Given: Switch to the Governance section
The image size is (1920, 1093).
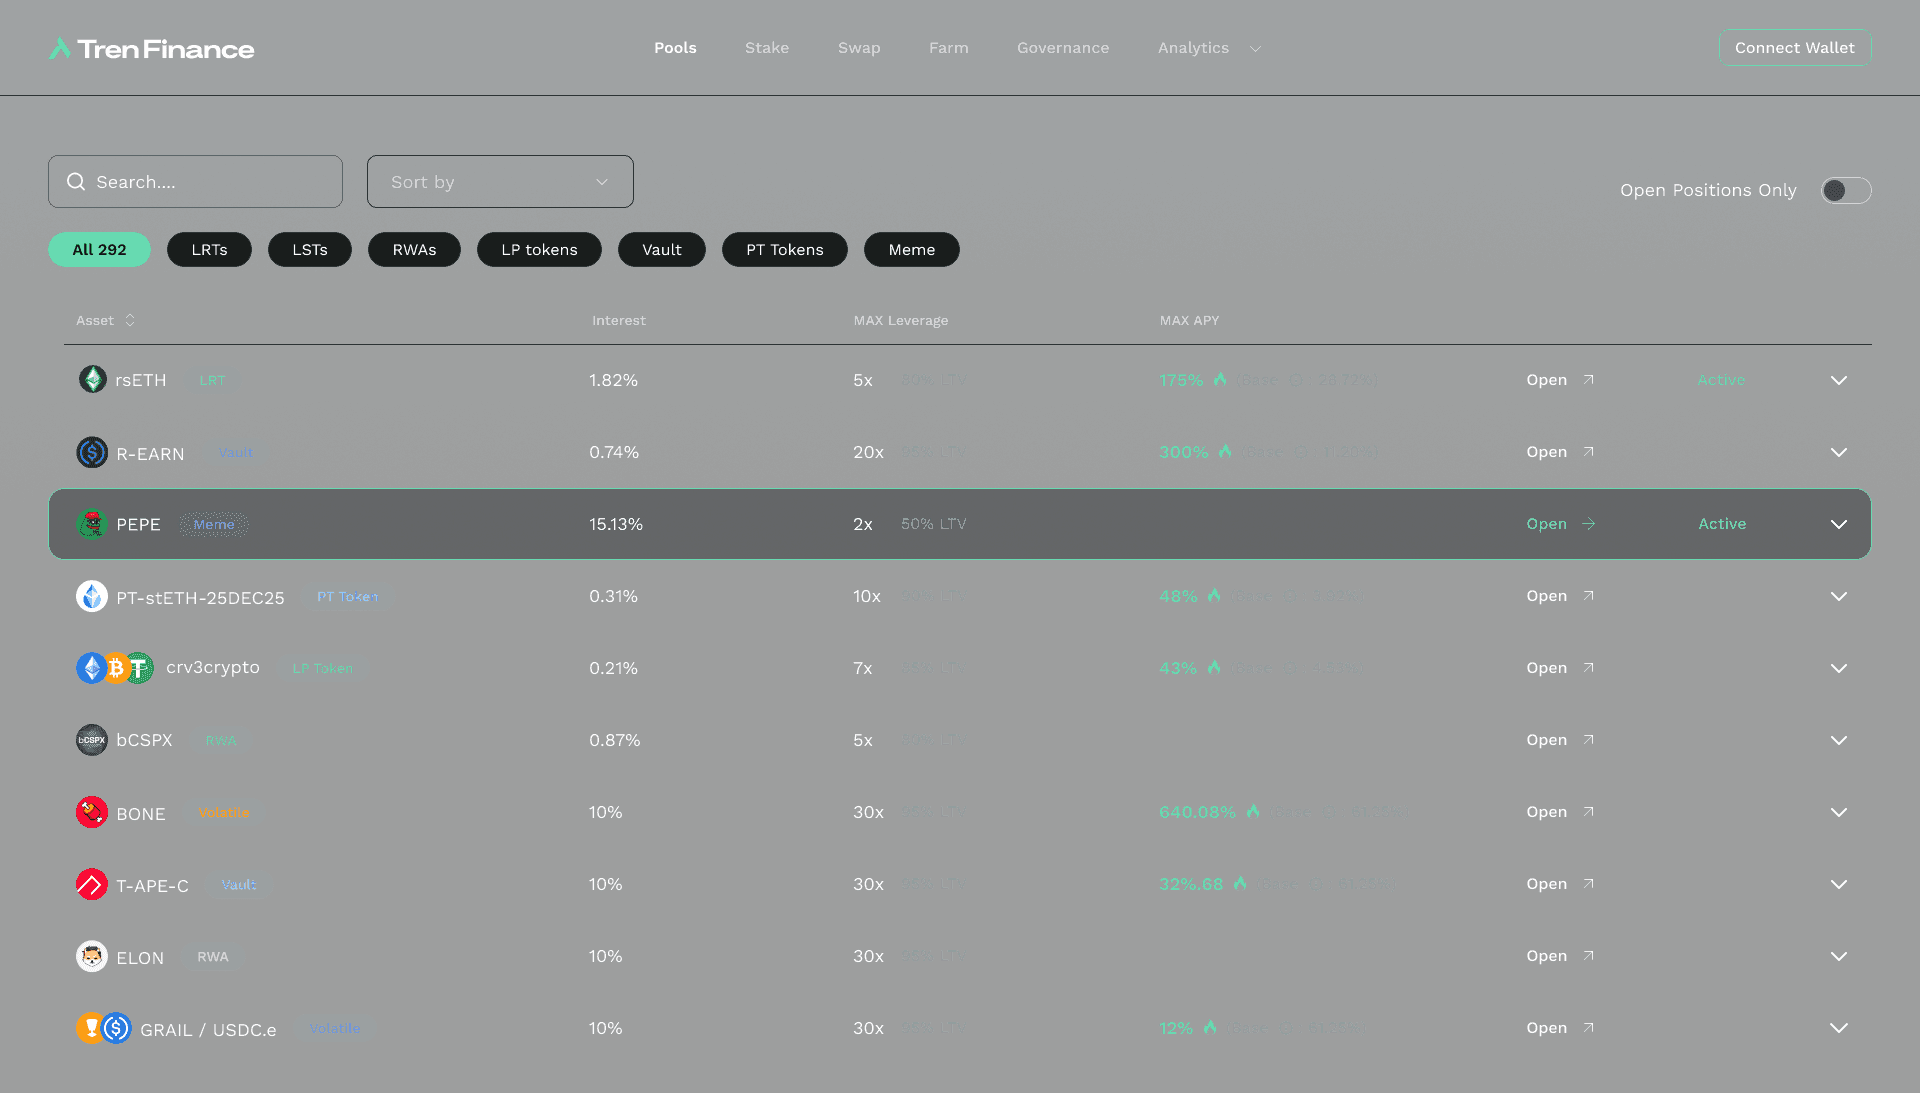Looking at the screenshot, I should pyautogui.click(x=1062, y=47).
